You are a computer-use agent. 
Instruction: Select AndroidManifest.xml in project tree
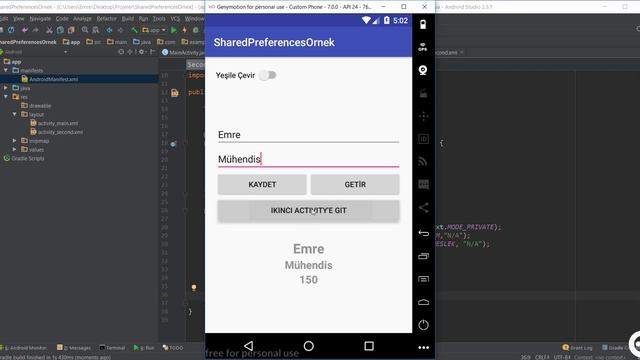coord(53,79)
